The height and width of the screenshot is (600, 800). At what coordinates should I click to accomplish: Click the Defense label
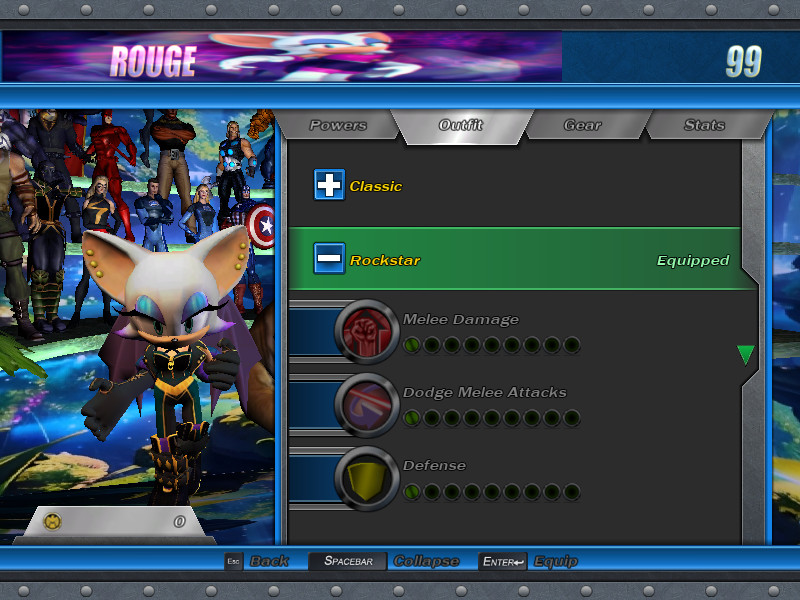point(434,465)
